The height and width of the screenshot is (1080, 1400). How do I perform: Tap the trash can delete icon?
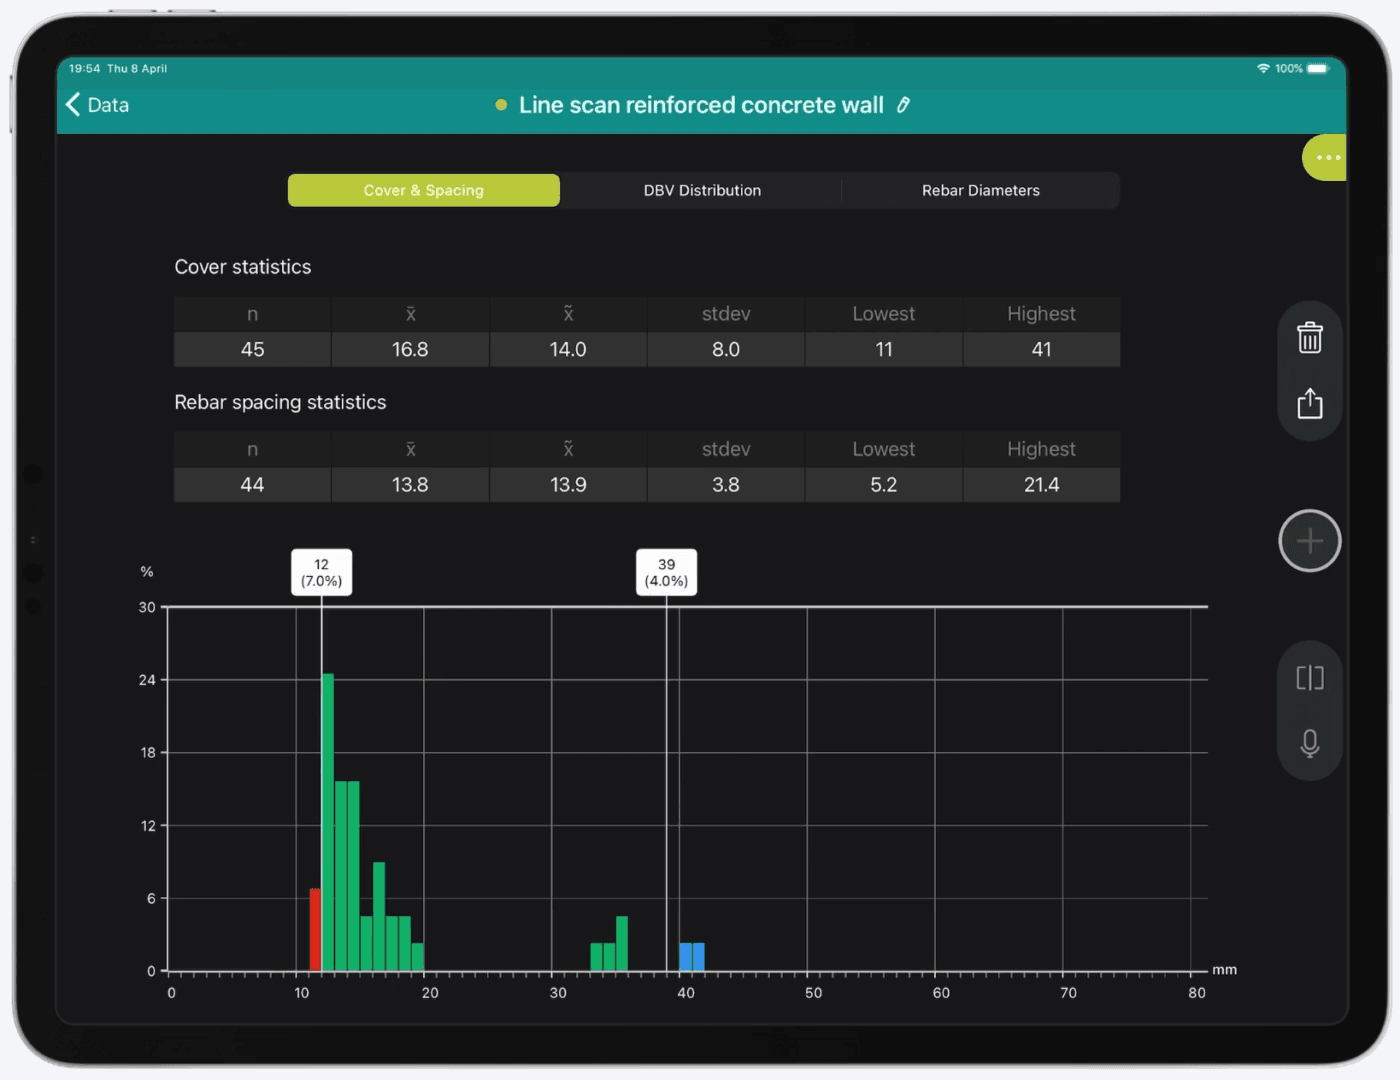click(x=1309, y=337)
